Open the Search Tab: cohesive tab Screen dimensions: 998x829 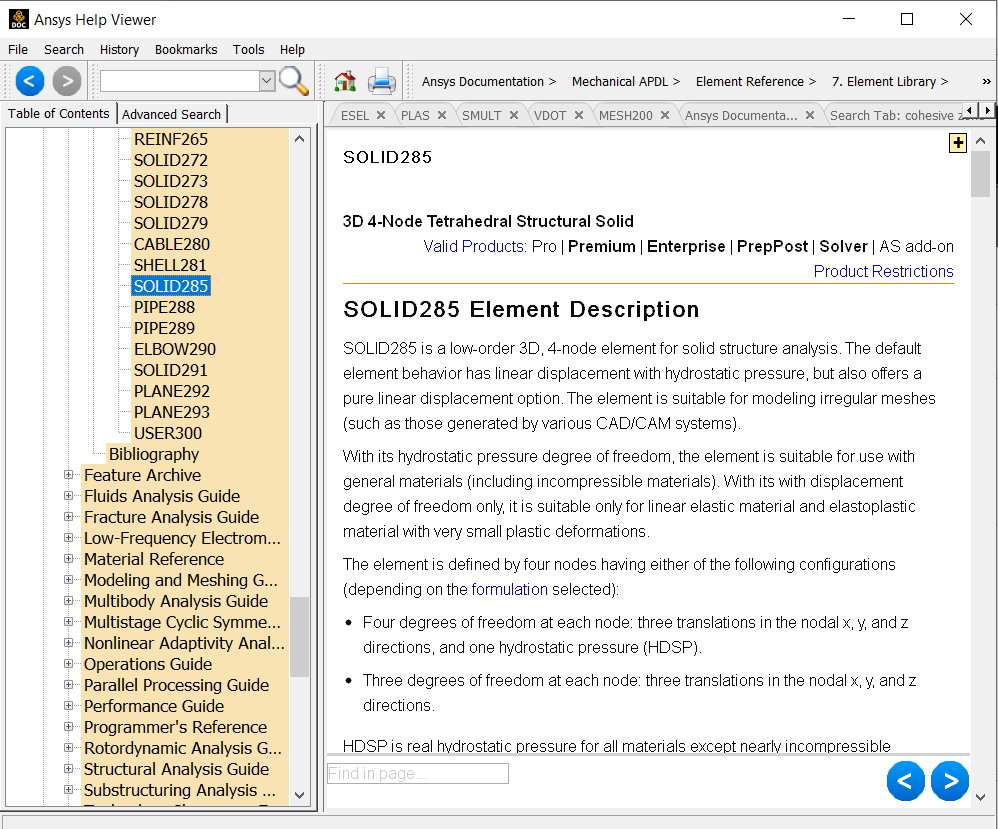tap(896, 115)
